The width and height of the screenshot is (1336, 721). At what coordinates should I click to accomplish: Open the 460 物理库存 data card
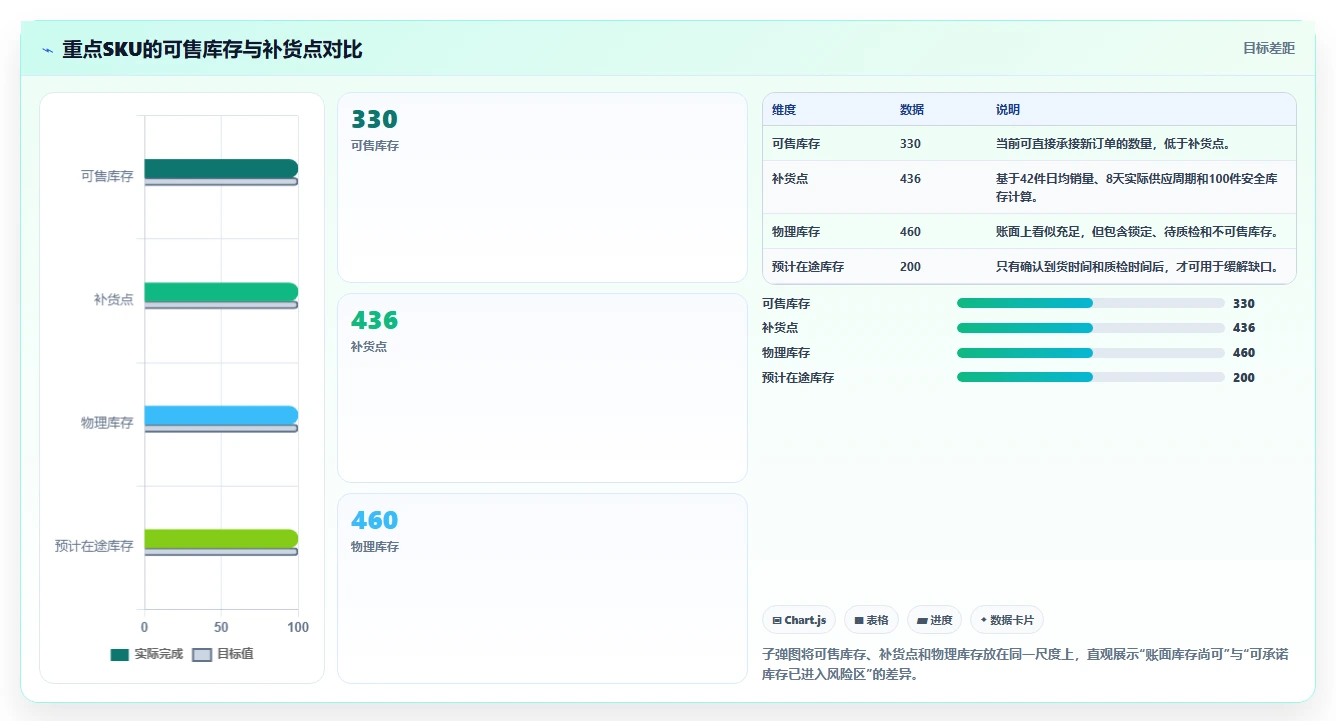point(542,588)
